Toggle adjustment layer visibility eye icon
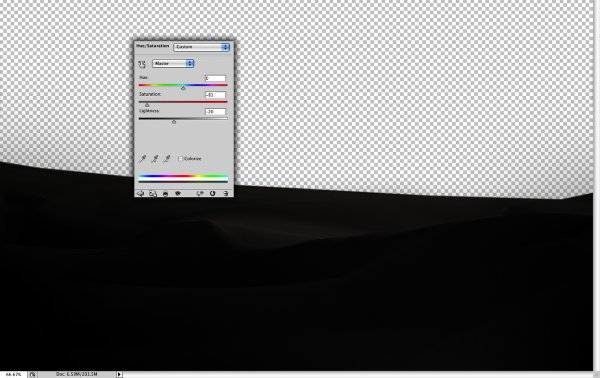This screenshot has height=378, width=600. 178,194
